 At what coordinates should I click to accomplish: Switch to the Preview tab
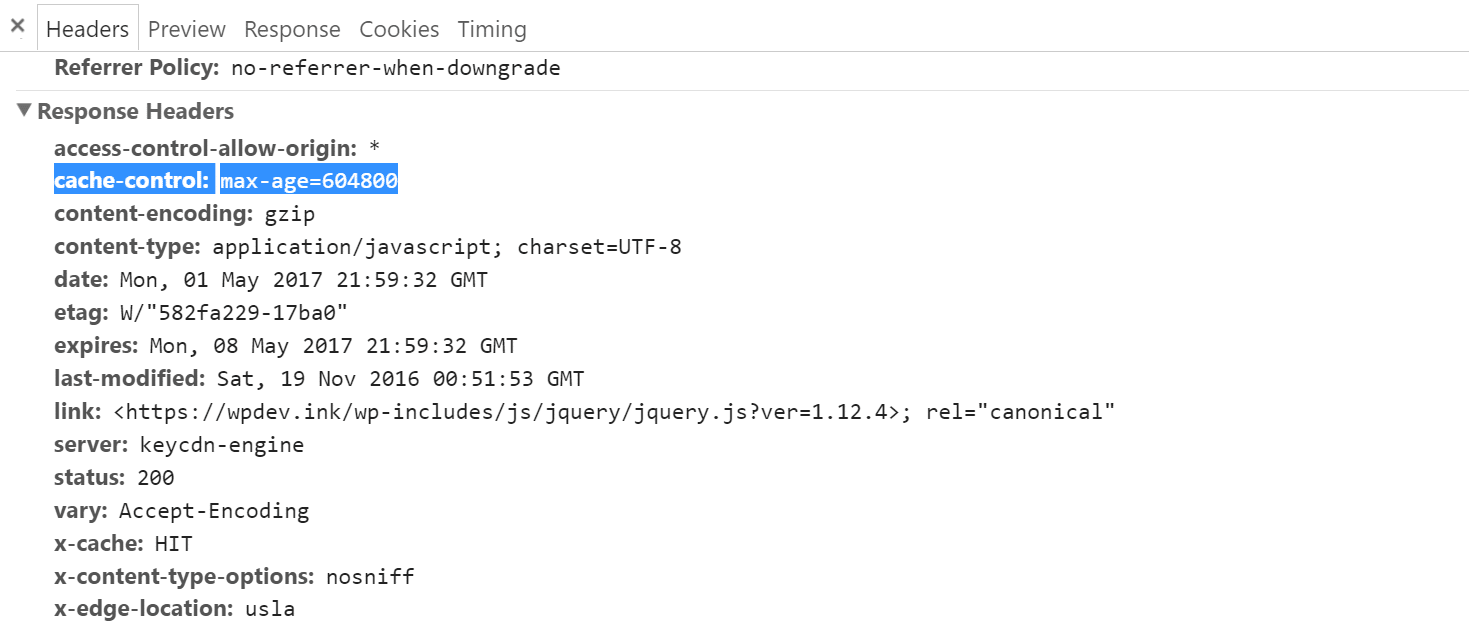point(186,29)
